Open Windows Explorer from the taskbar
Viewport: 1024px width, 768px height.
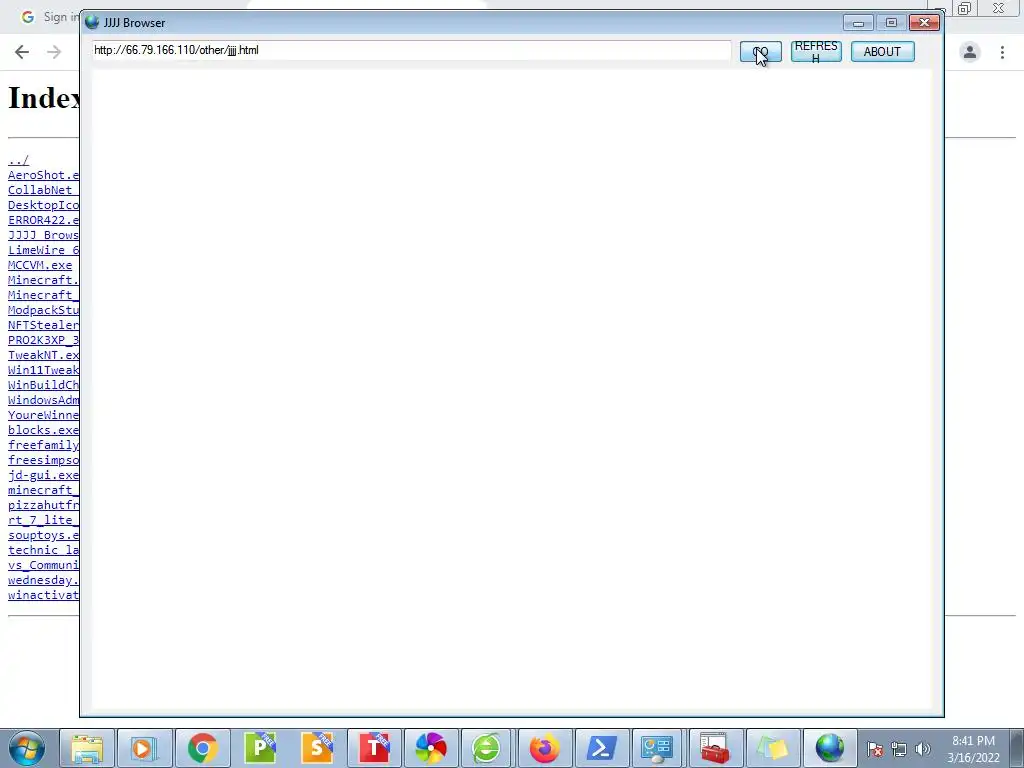click(87, 748)
